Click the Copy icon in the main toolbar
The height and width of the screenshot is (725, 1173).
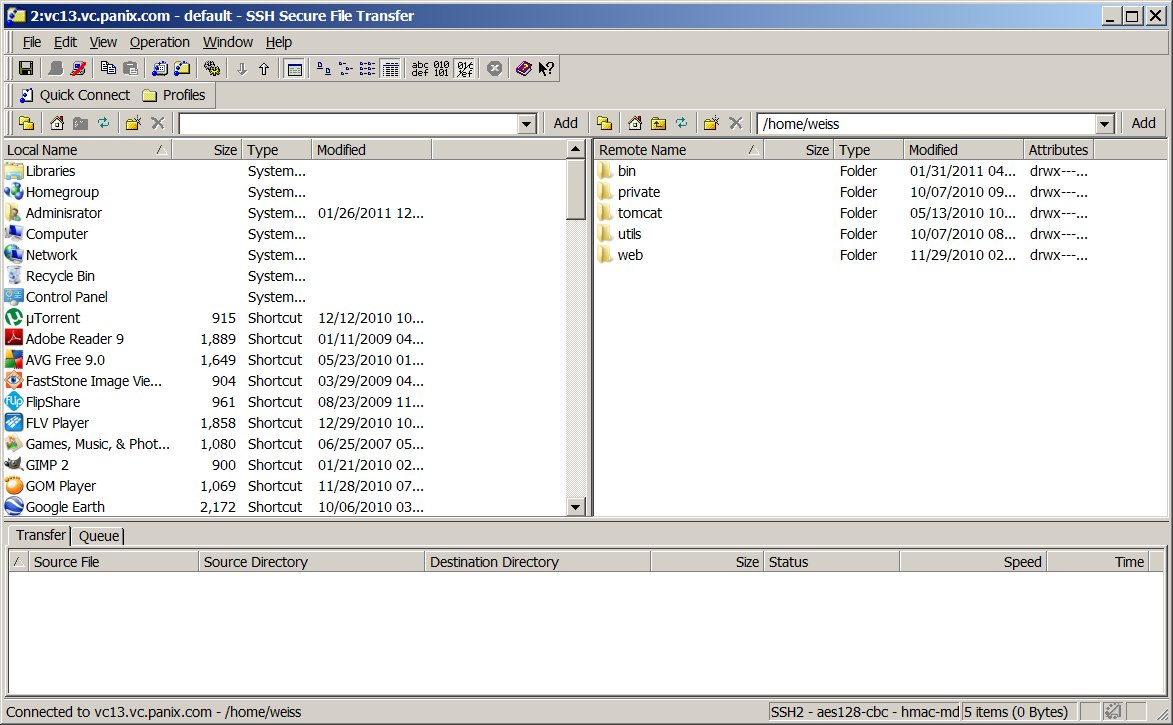[x=108, y=69]
